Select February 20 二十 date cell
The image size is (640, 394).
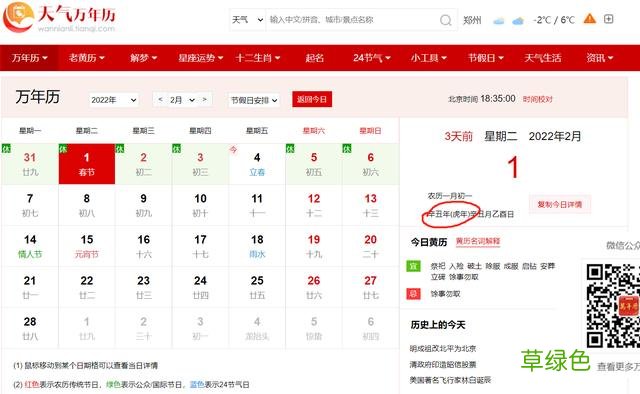tap(371, 246)
